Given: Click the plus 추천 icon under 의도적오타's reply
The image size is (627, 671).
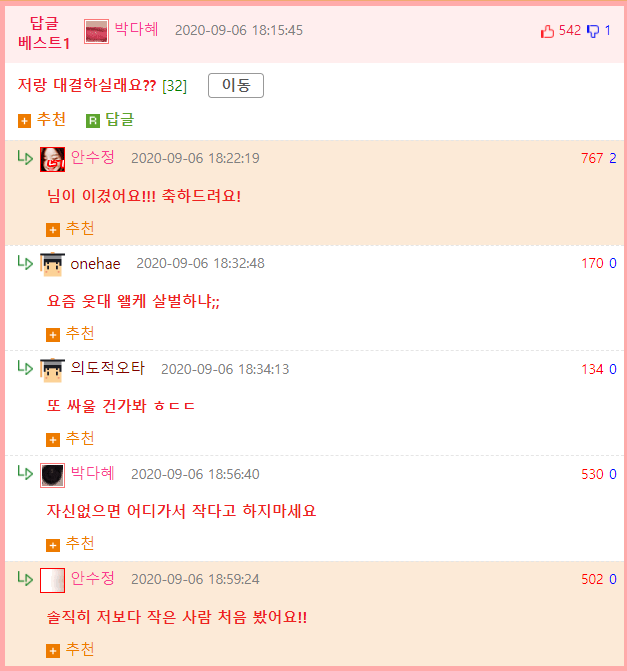Looking at the screenshot, I should pos(53,440).
